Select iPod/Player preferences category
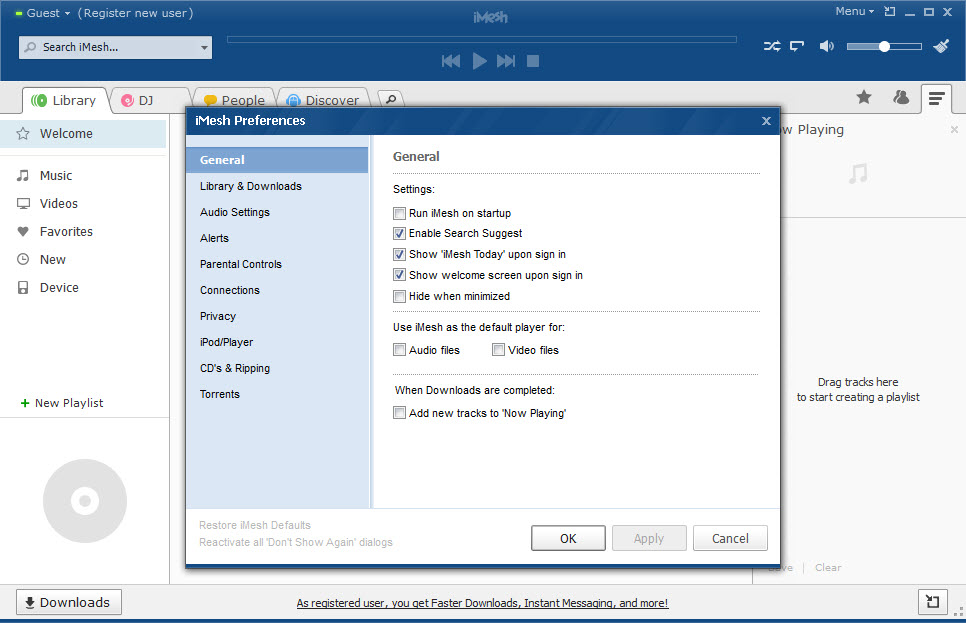The image size is (966, 623). point(277,342)
